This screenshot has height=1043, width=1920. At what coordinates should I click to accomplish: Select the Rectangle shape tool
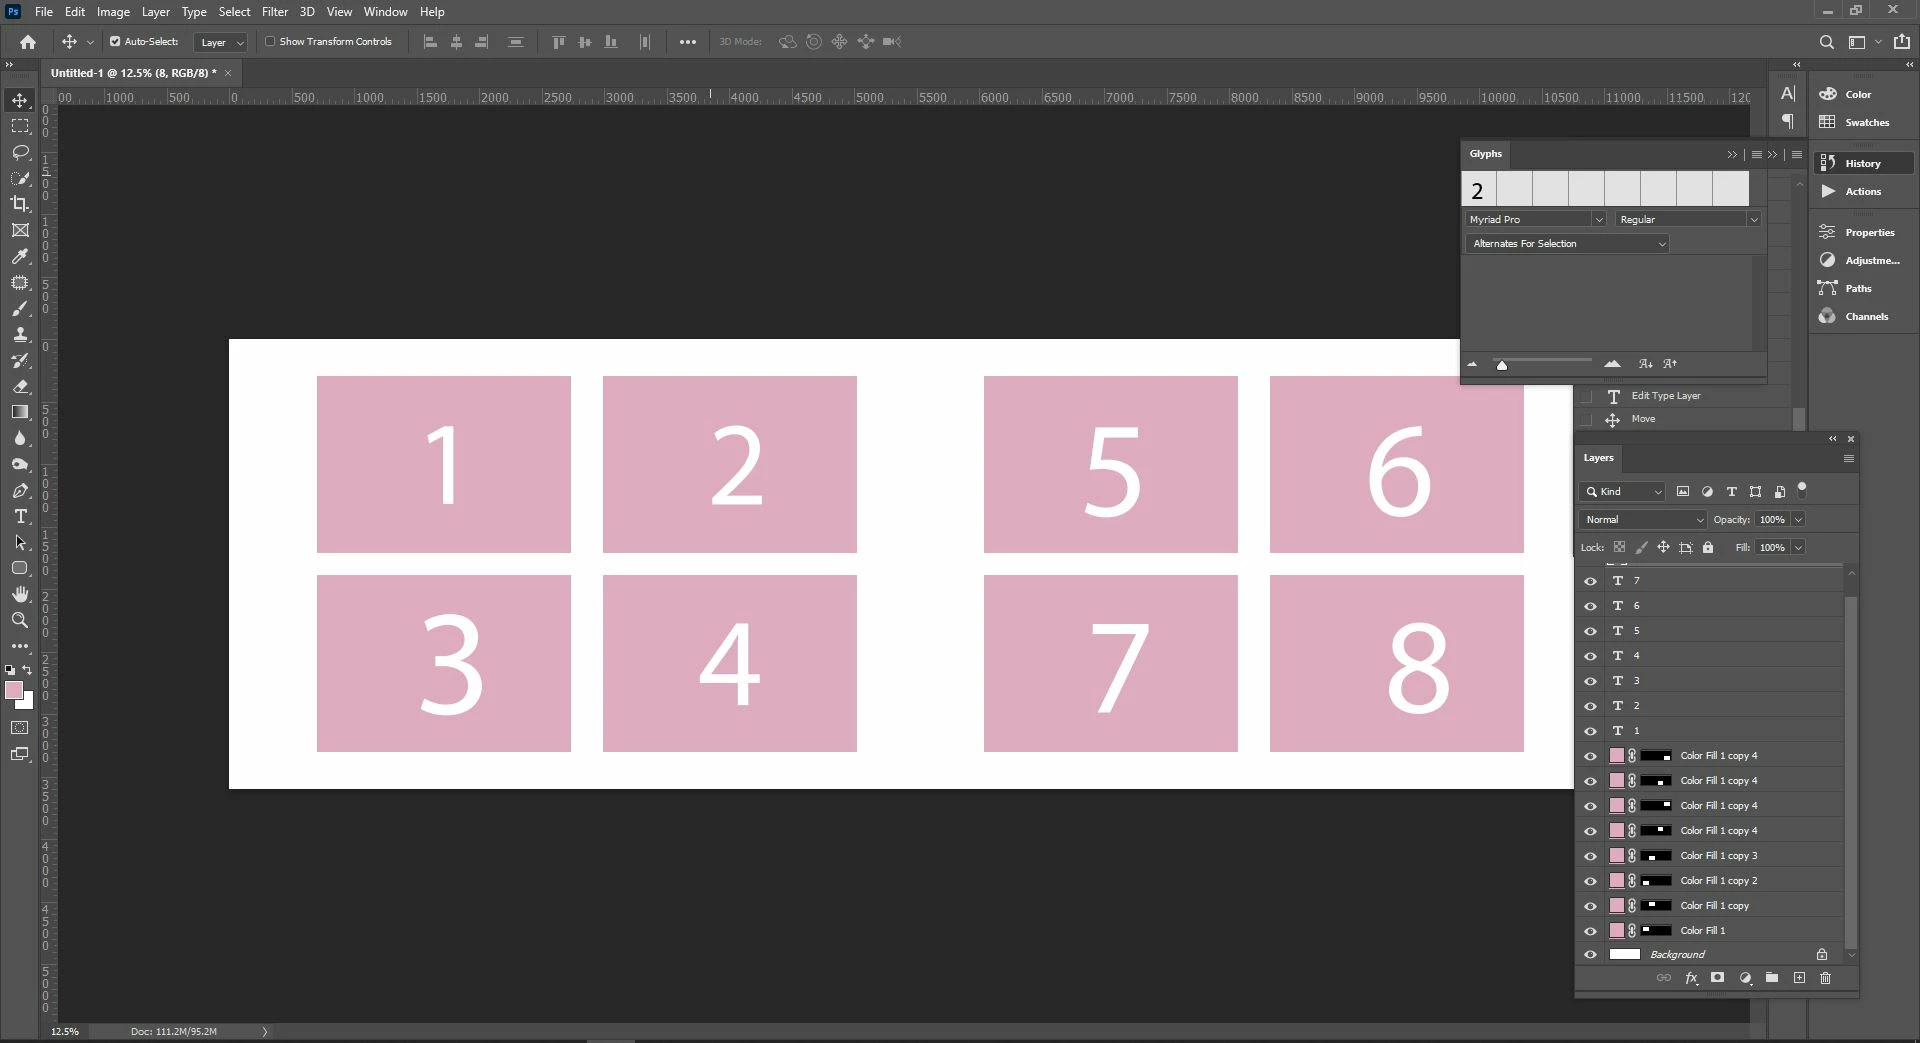click(20, 568)
